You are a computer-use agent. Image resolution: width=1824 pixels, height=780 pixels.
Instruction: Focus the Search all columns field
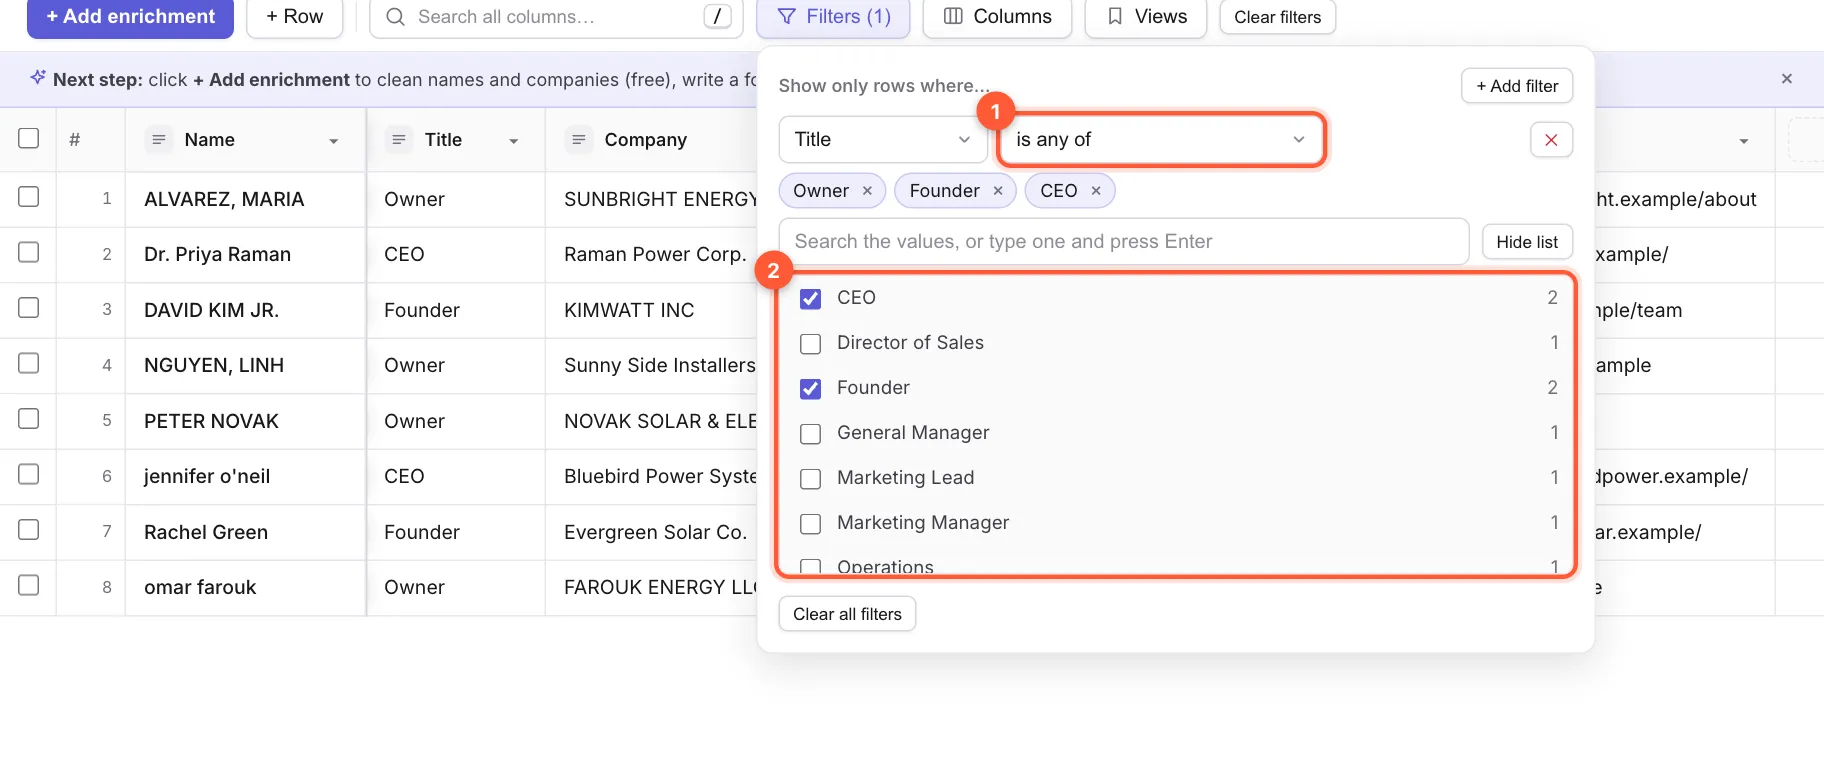556,17
